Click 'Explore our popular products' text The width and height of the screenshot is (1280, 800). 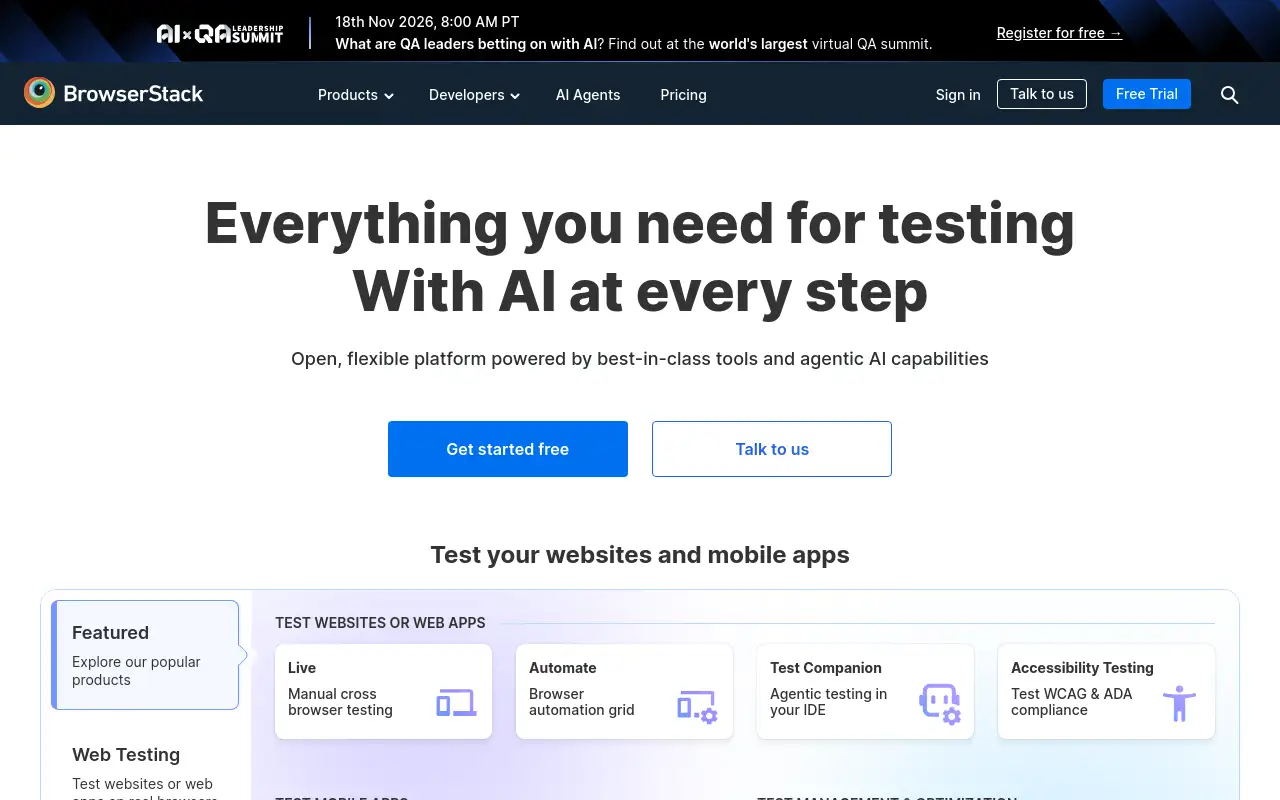[x=136, y=671]
